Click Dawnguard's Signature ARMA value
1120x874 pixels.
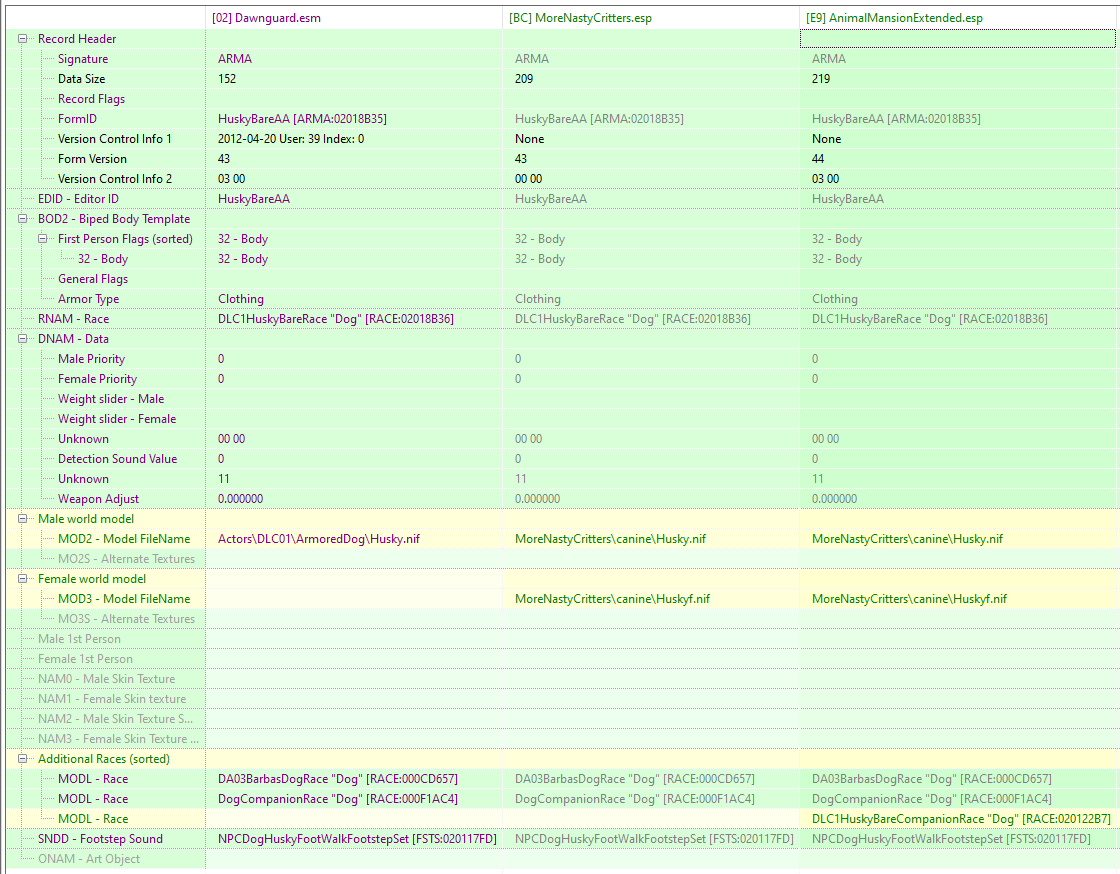(235, 59)
